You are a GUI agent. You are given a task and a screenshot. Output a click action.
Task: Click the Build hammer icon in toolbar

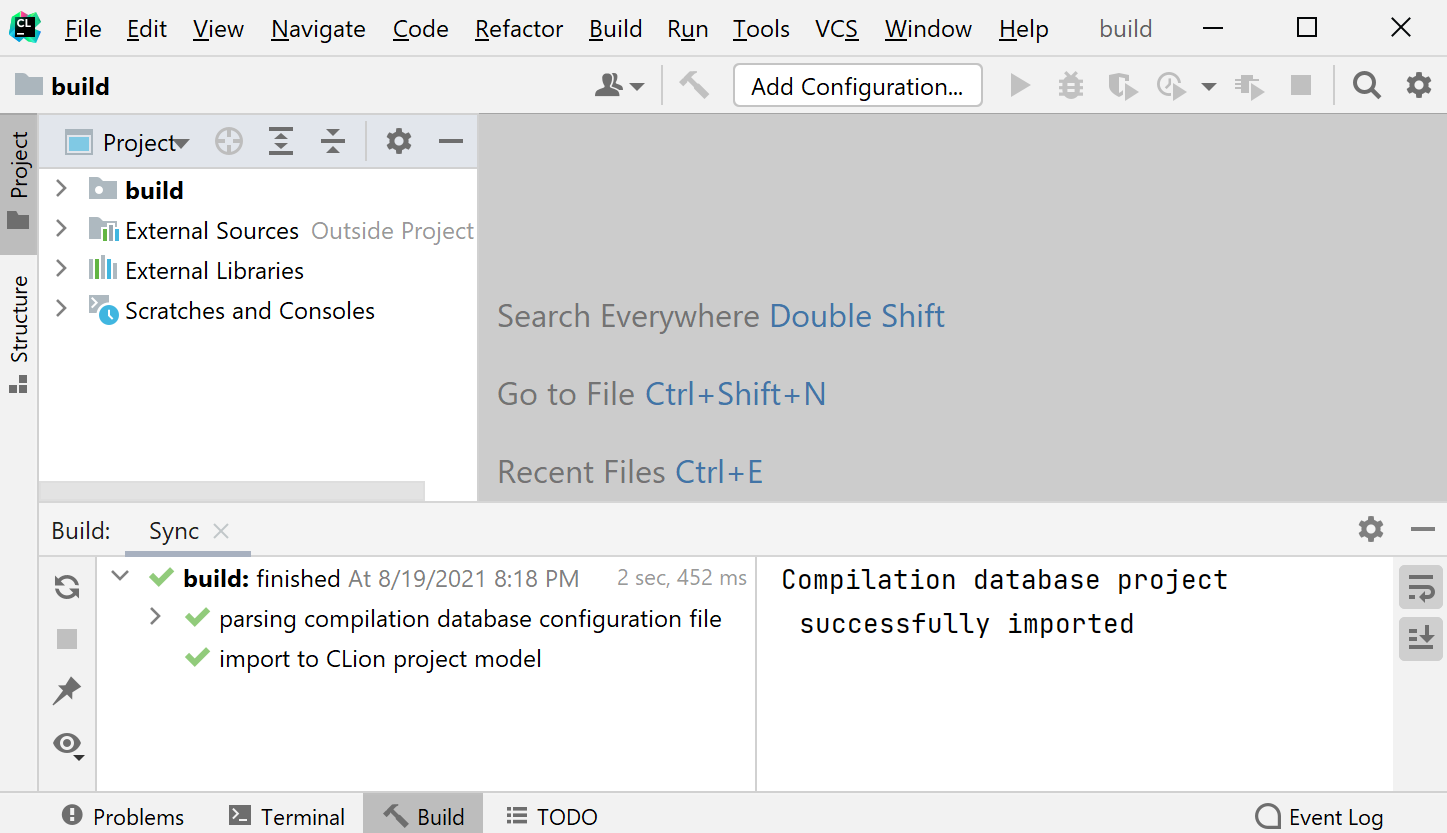(693, 86)
